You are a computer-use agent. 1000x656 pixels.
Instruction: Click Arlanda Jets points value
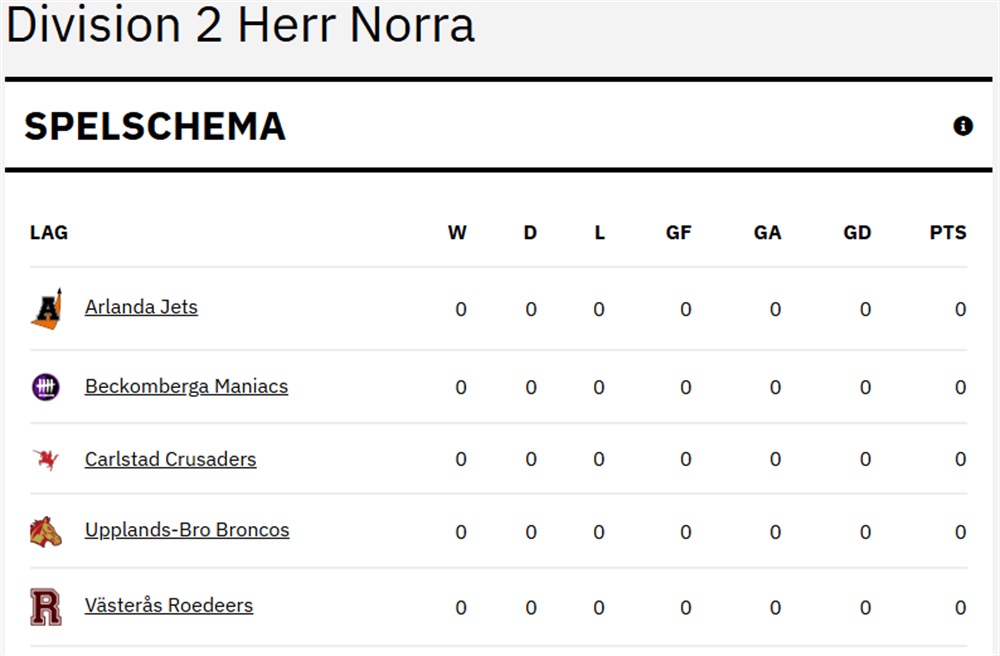point(960,309)
